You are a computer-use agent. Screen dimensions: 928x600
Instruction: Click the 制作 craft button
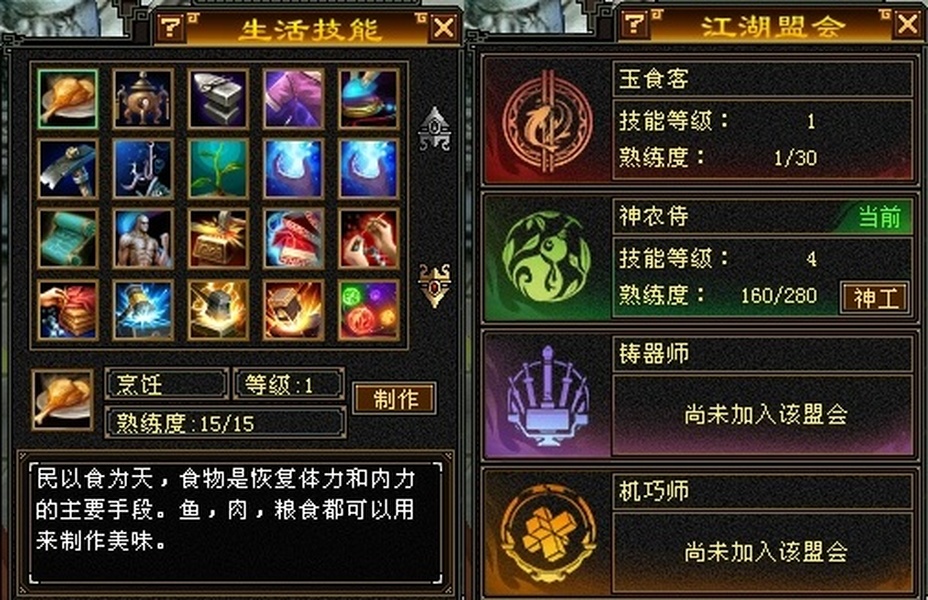[395, 398]
